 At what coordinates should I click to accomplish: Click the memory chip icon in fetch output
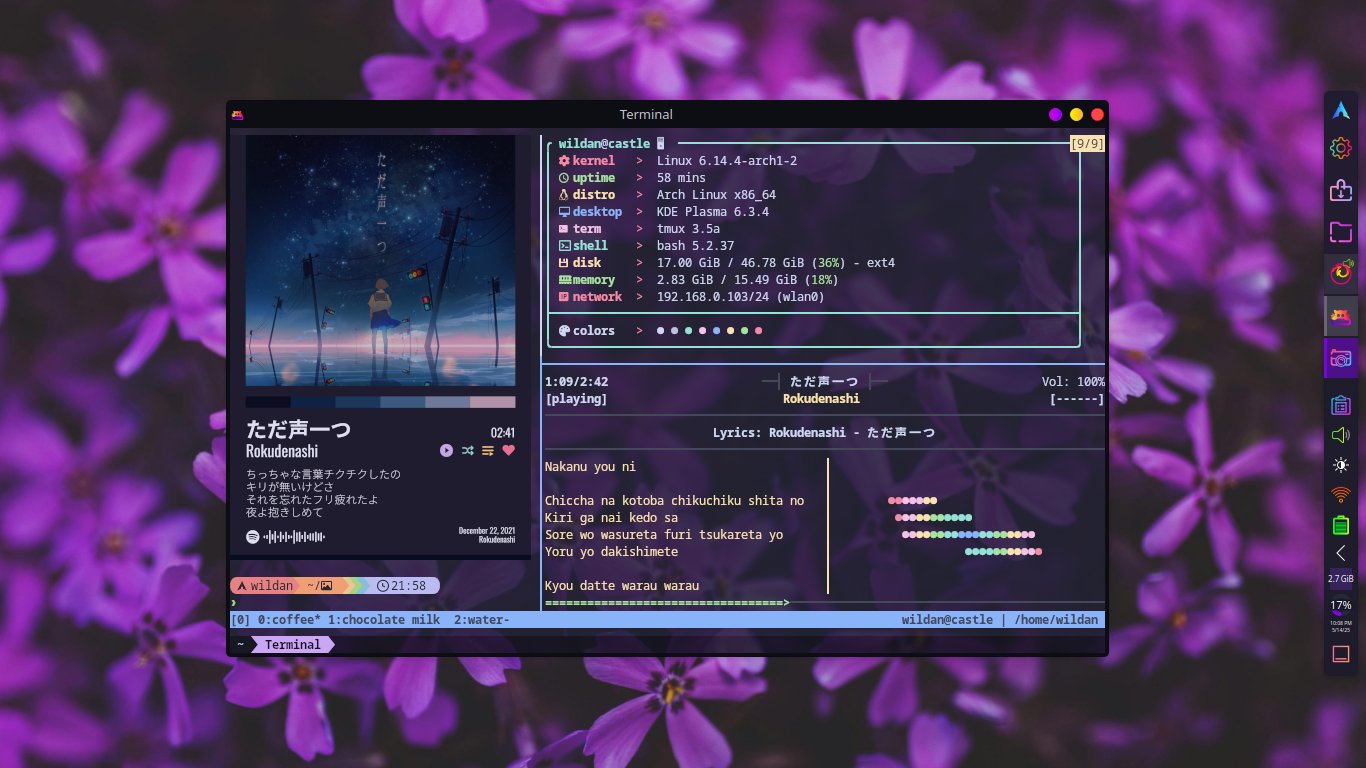(x=564, y=280)
